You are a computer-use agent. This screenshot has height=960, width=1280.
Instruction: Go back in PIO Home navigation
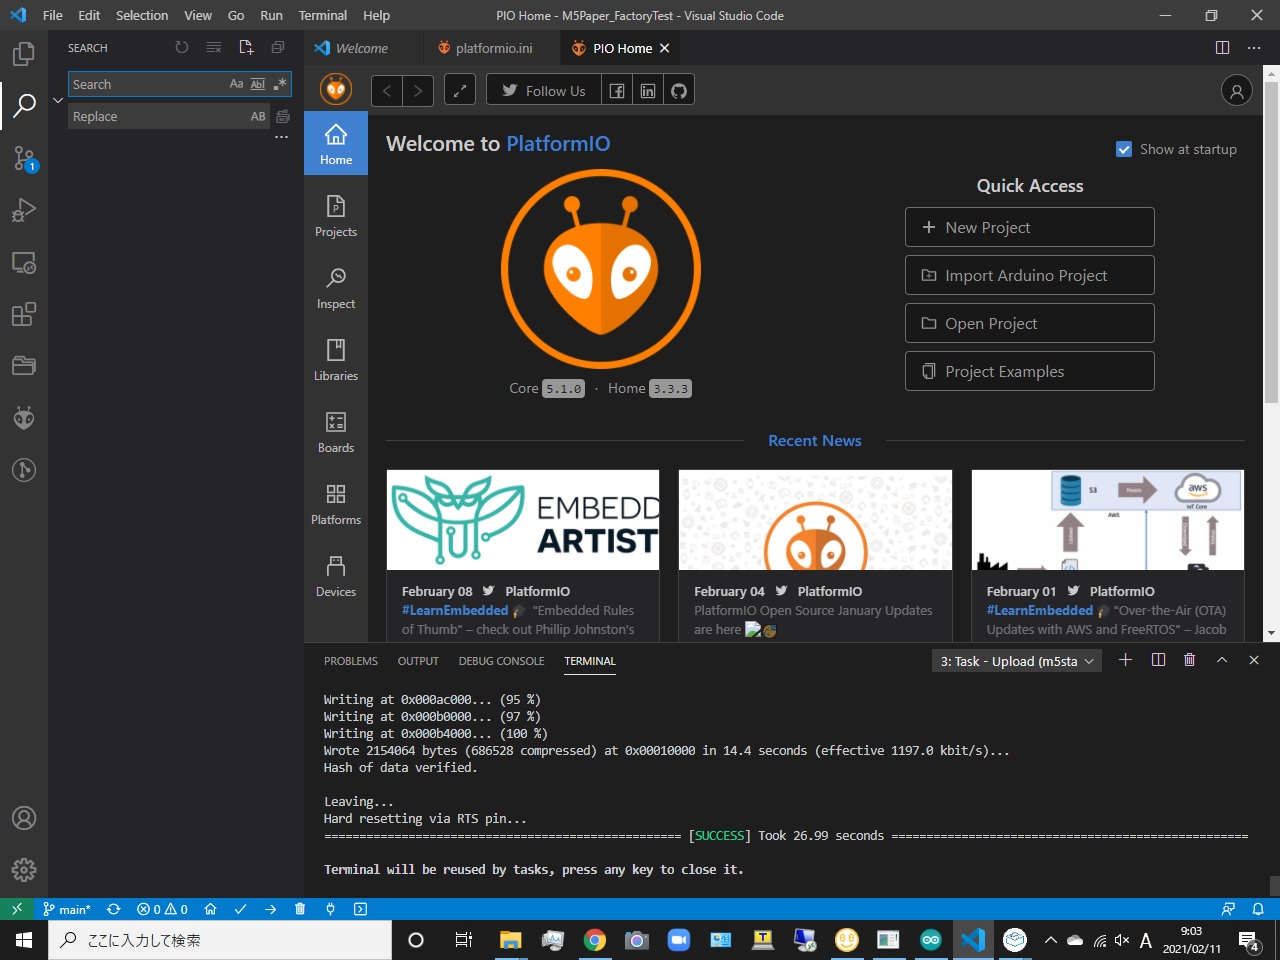coord(387,91)
